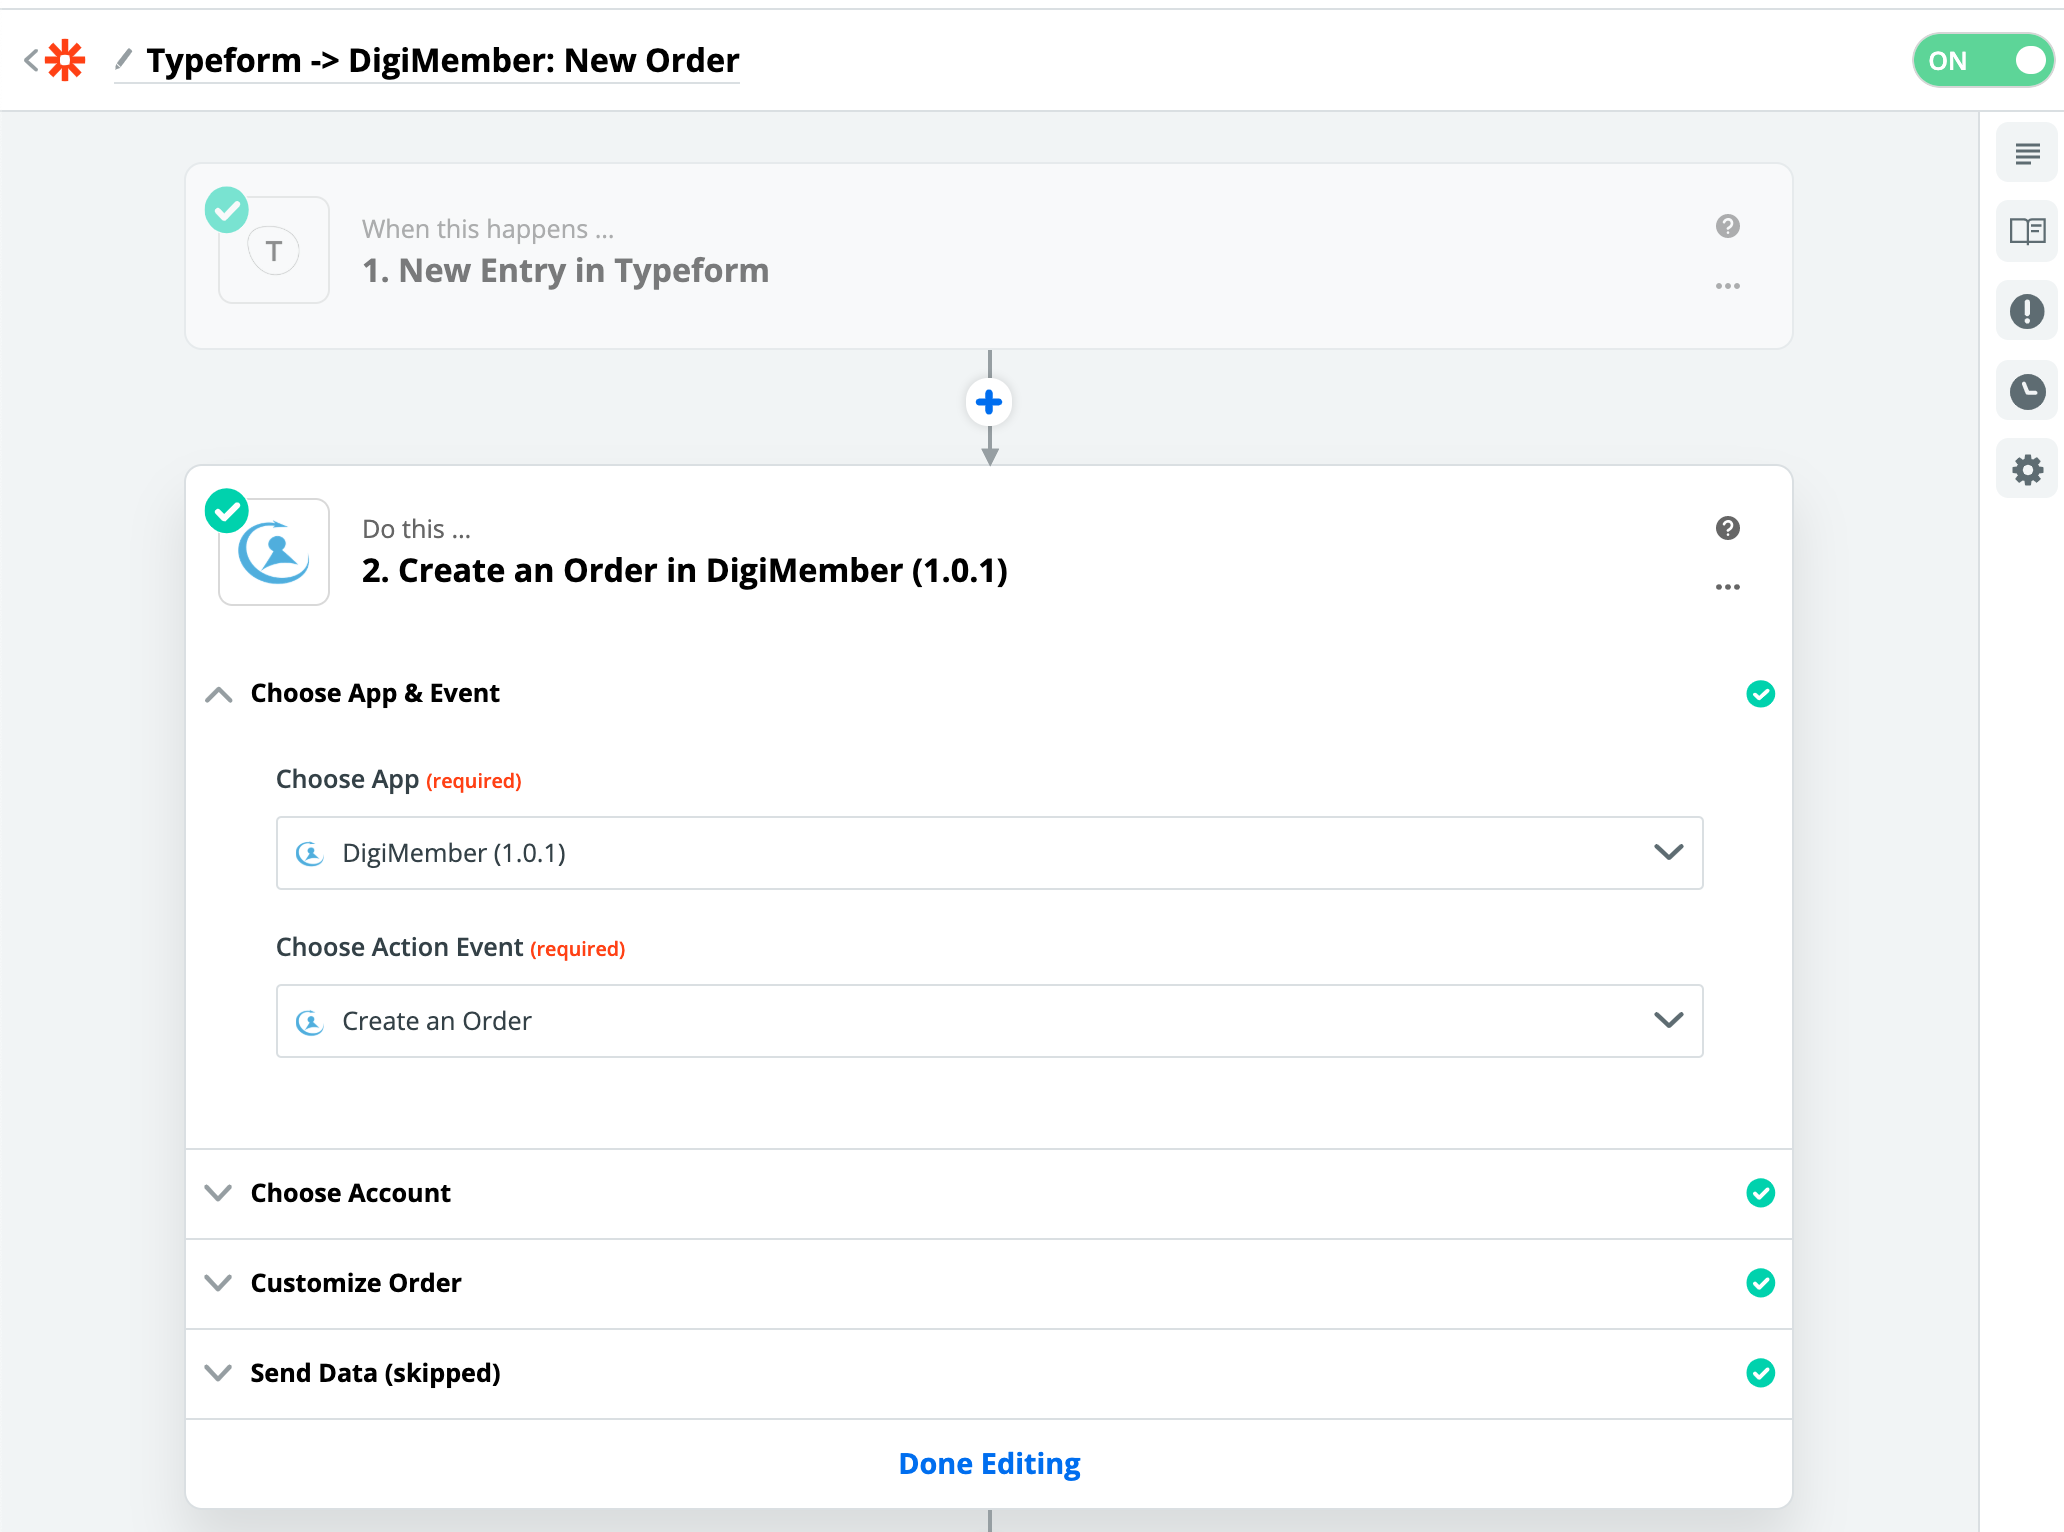Image resolution: width=2064 pixels, height=1532 pixels.
Task: Open the book help guide icon
Action: coord(2027,232)
